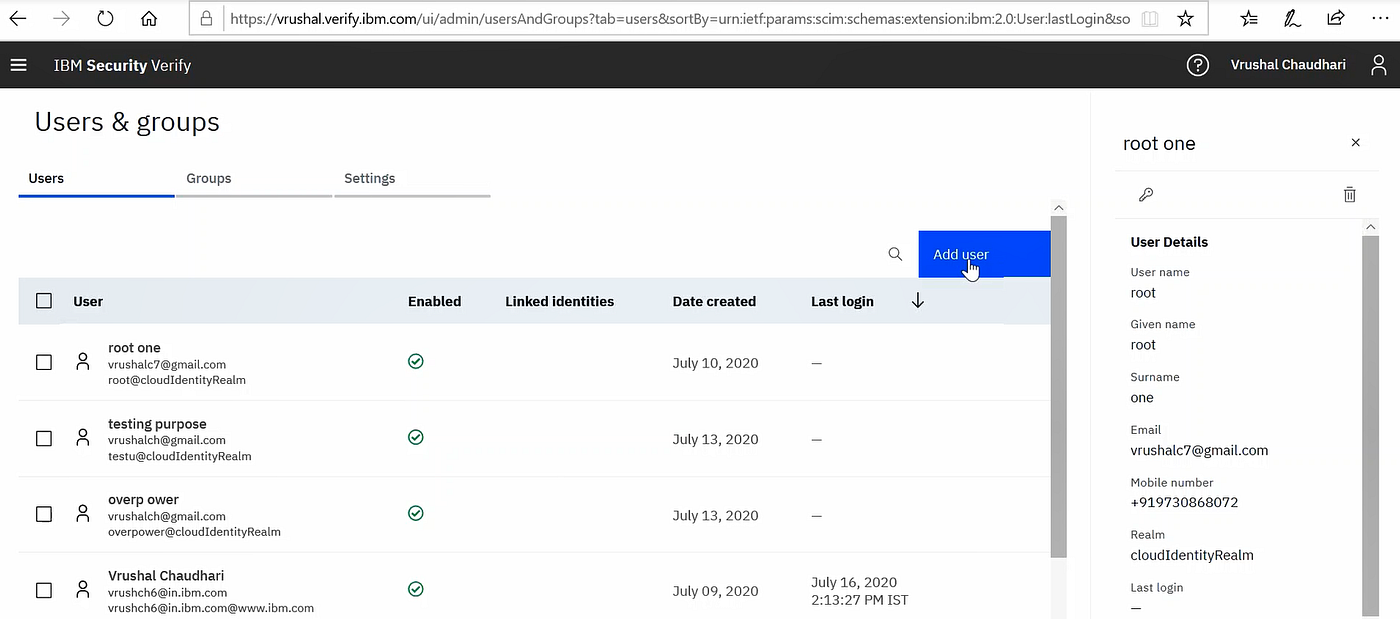1400x619 pixels.
Task: Switch to the Groups tab
Action: click(x=208, y=178)
